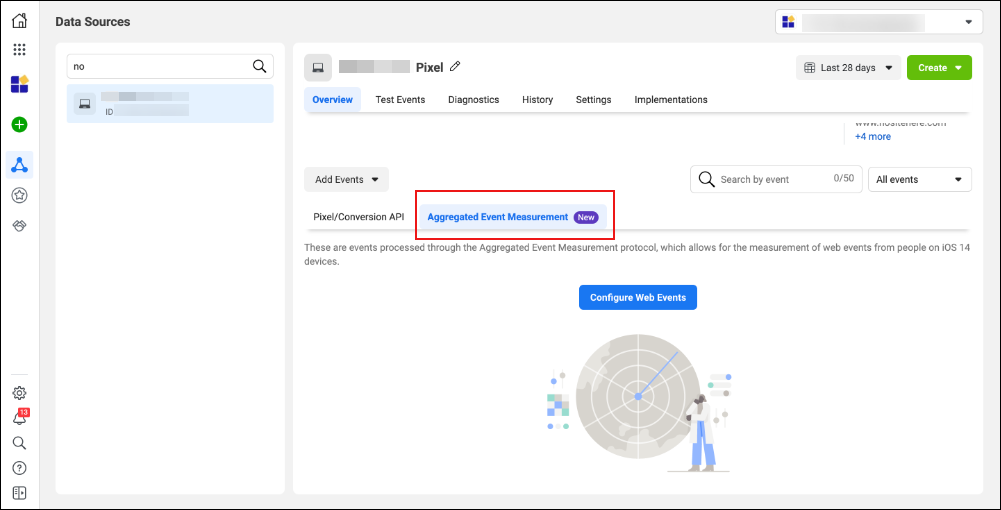Click the pencil edit icon next to Pixel

click(455, 66)
